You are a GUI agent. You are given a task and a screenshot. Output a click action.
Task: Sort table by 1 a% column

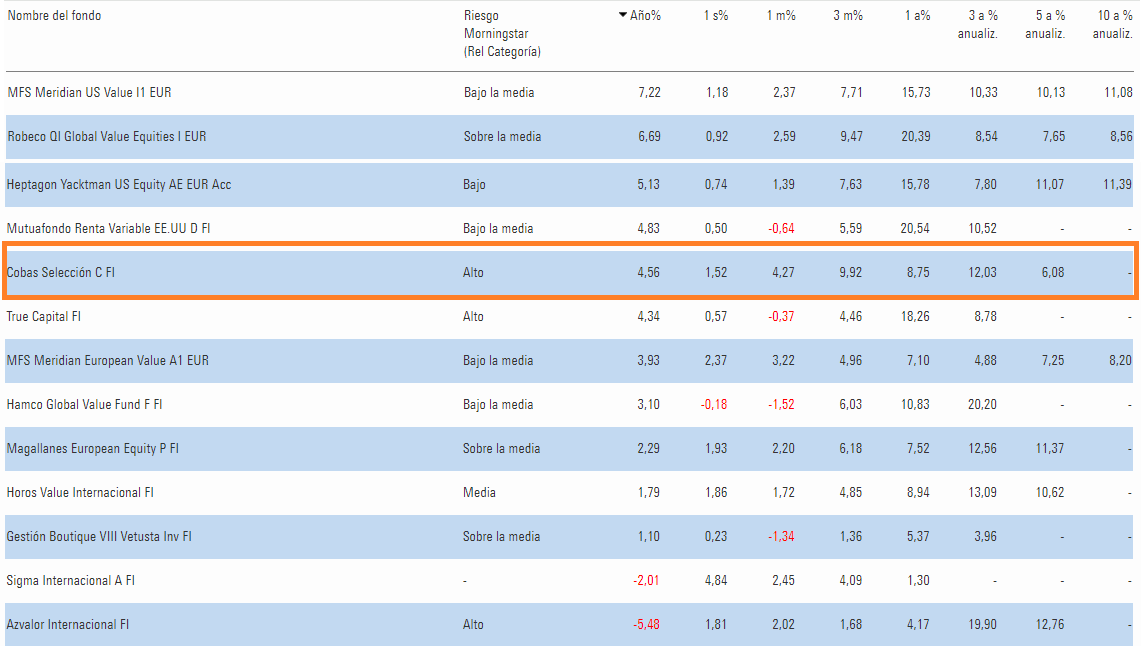pyautogui.click(x=916, y=16)
